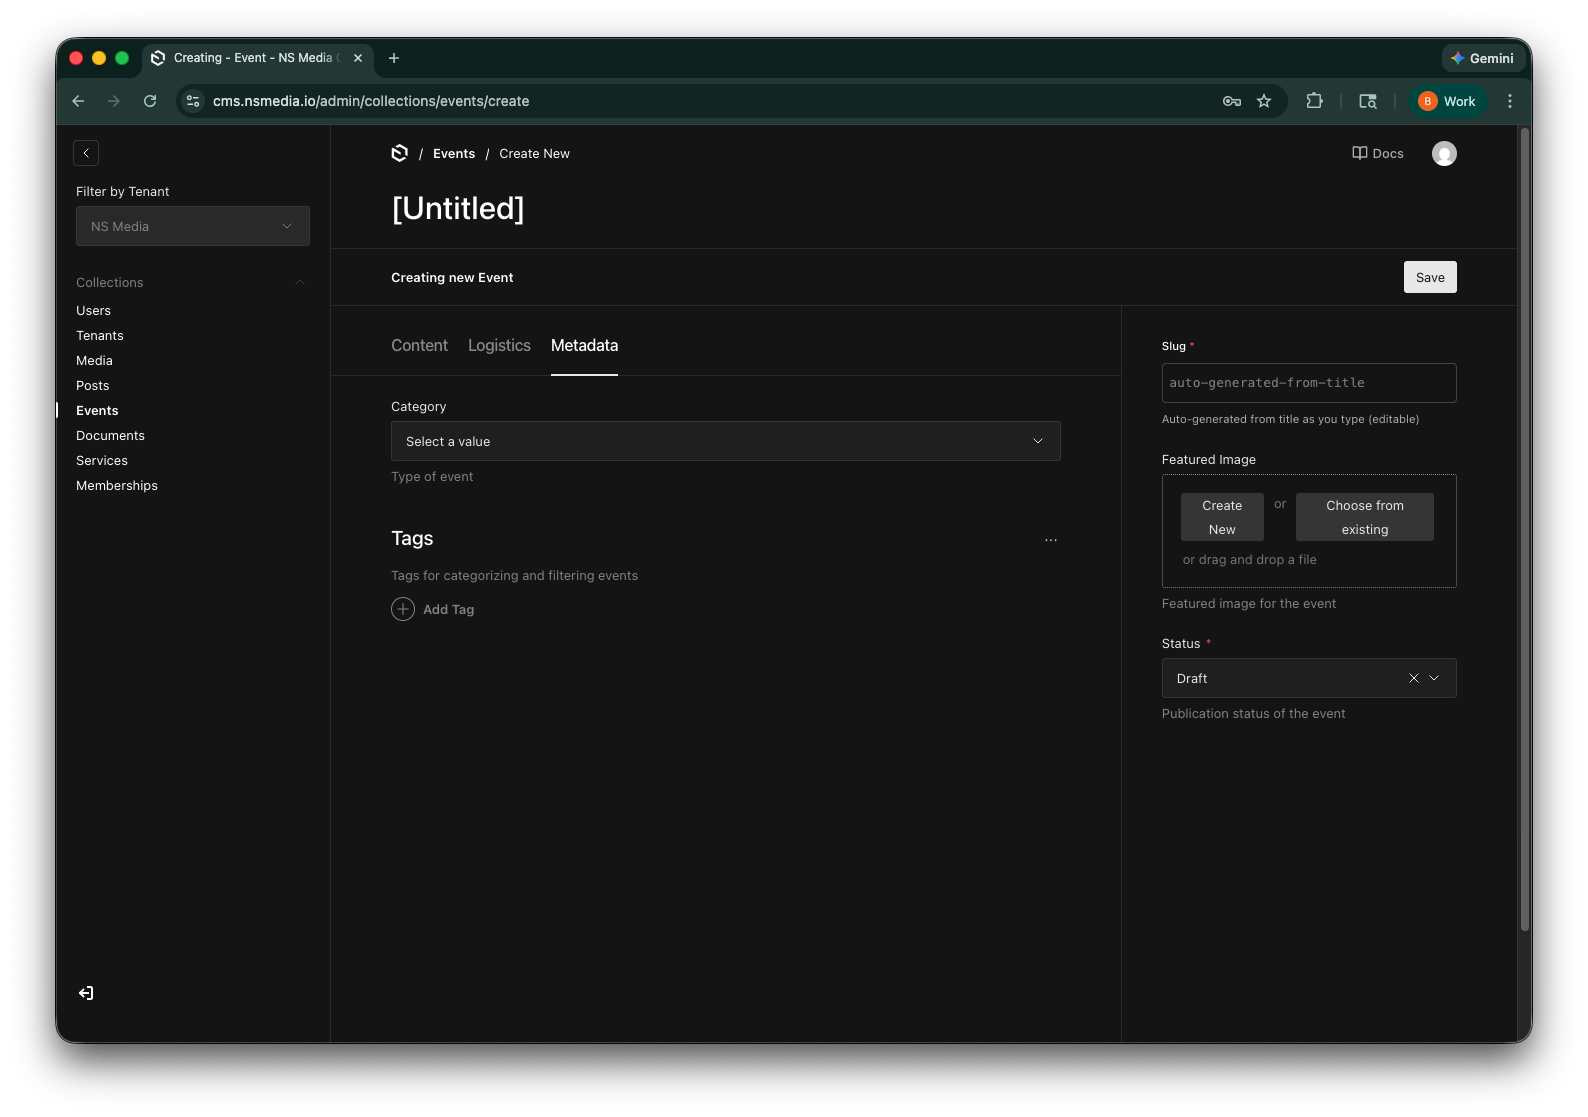
Task: Click the Events breadcrumb link
Action: click(x=454, y=153)
